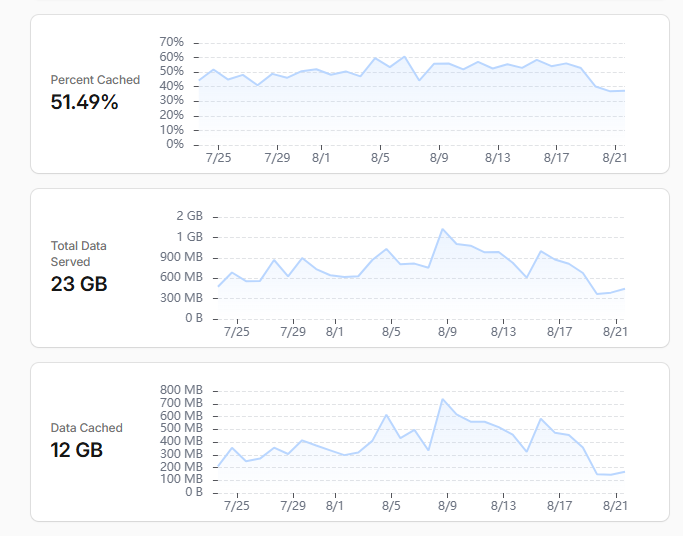683x536 pixels.
Task: Click the 51.49% Percent Cached value
Action: click(84, 102)
